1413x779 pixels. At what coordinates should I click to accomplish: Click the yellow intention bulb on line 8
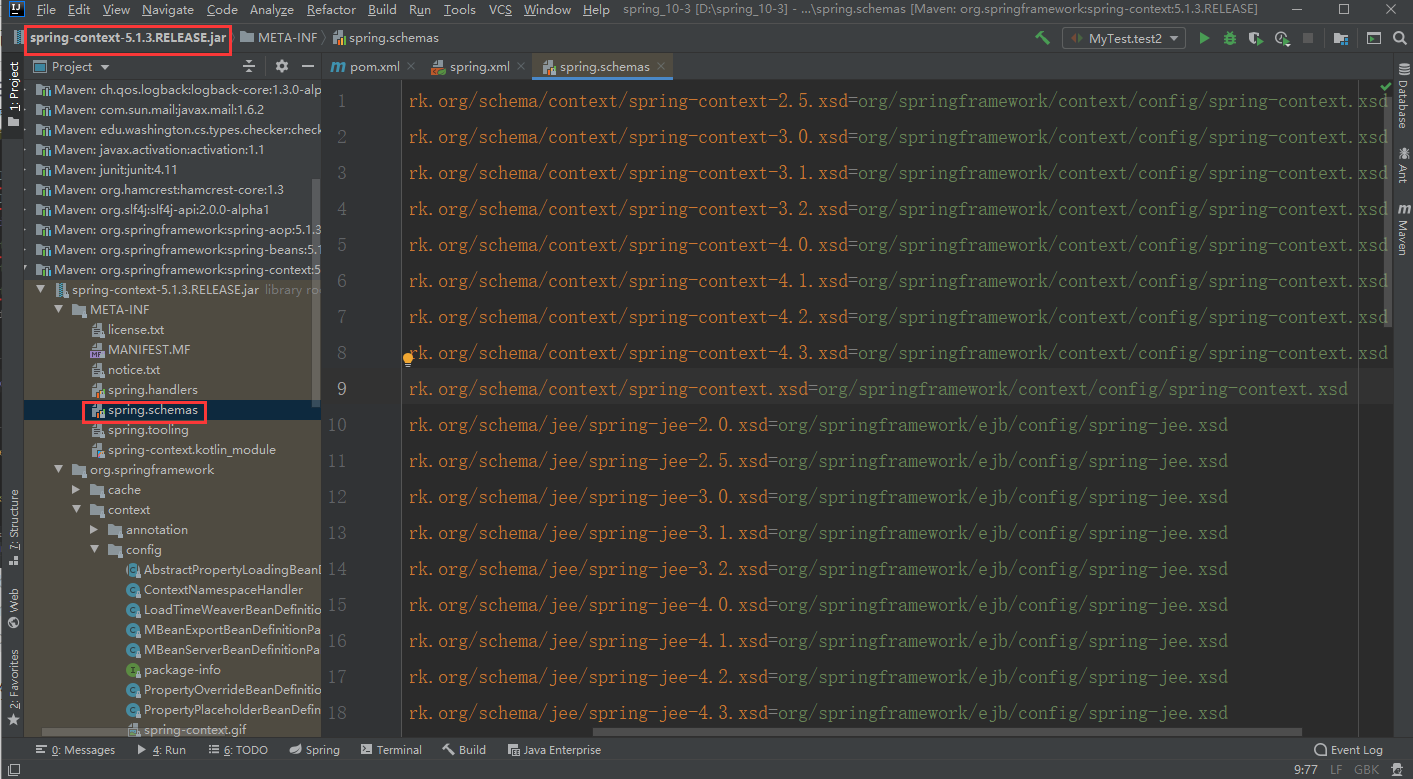pyautogui.click(x=408, y=358)
